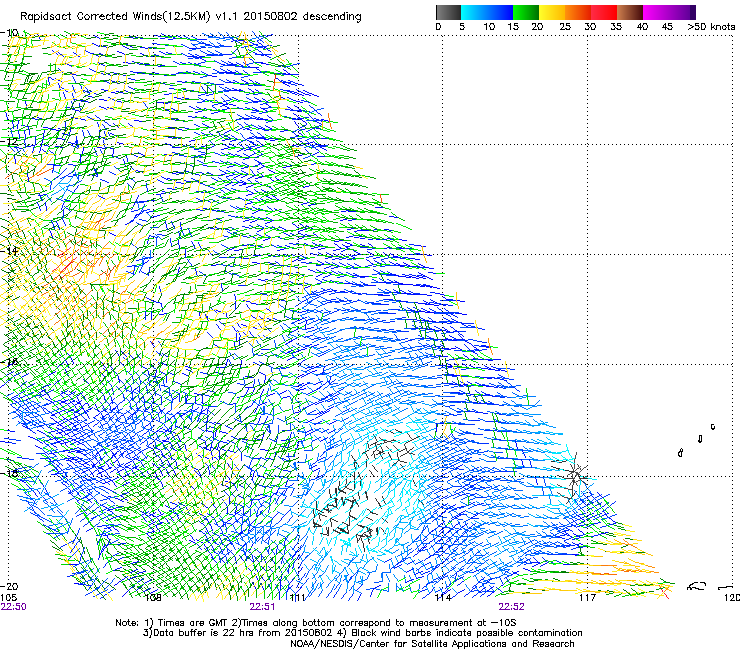Click the gray 0-5 knots color swatch
The width and height of the screenshot is (740, 650).
[x=448, y=12]
